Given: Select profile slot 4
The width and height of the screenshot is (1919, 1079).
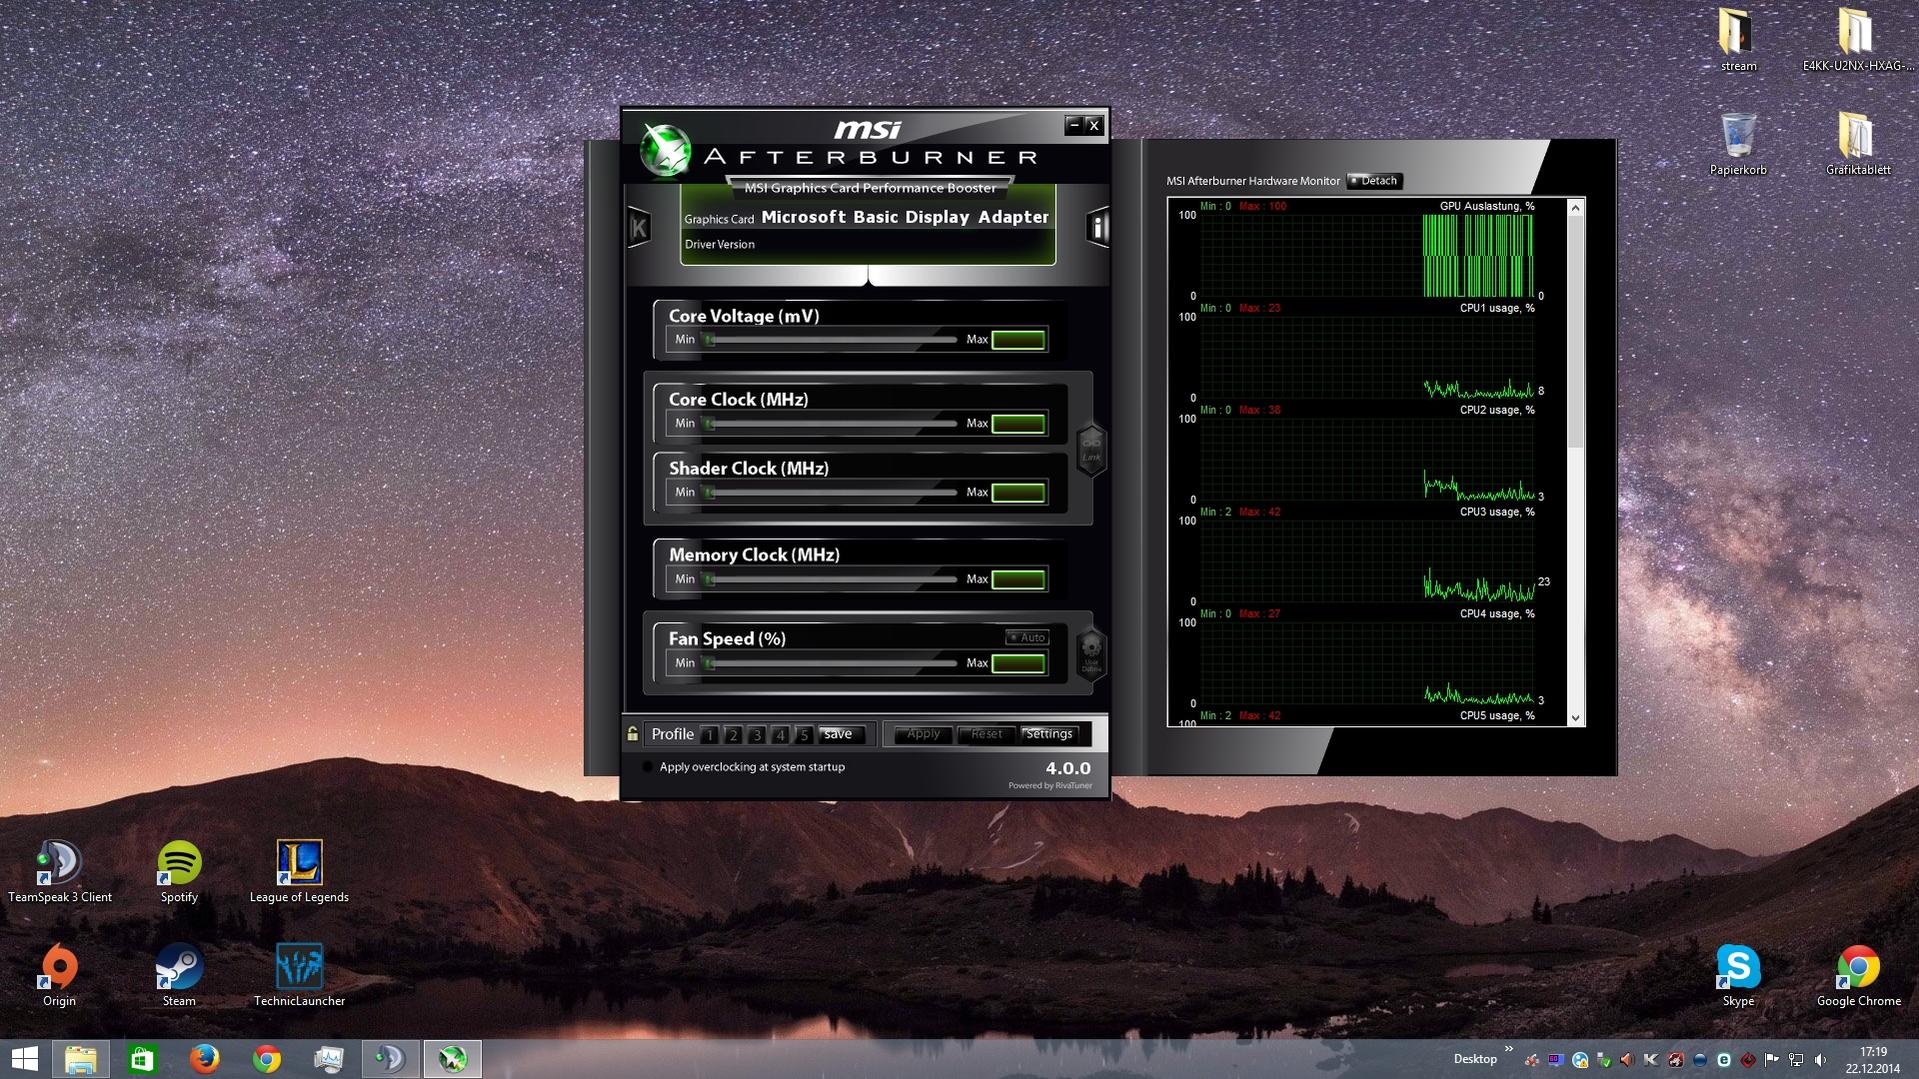Looking at the screenshot, I should coord(780,735).
